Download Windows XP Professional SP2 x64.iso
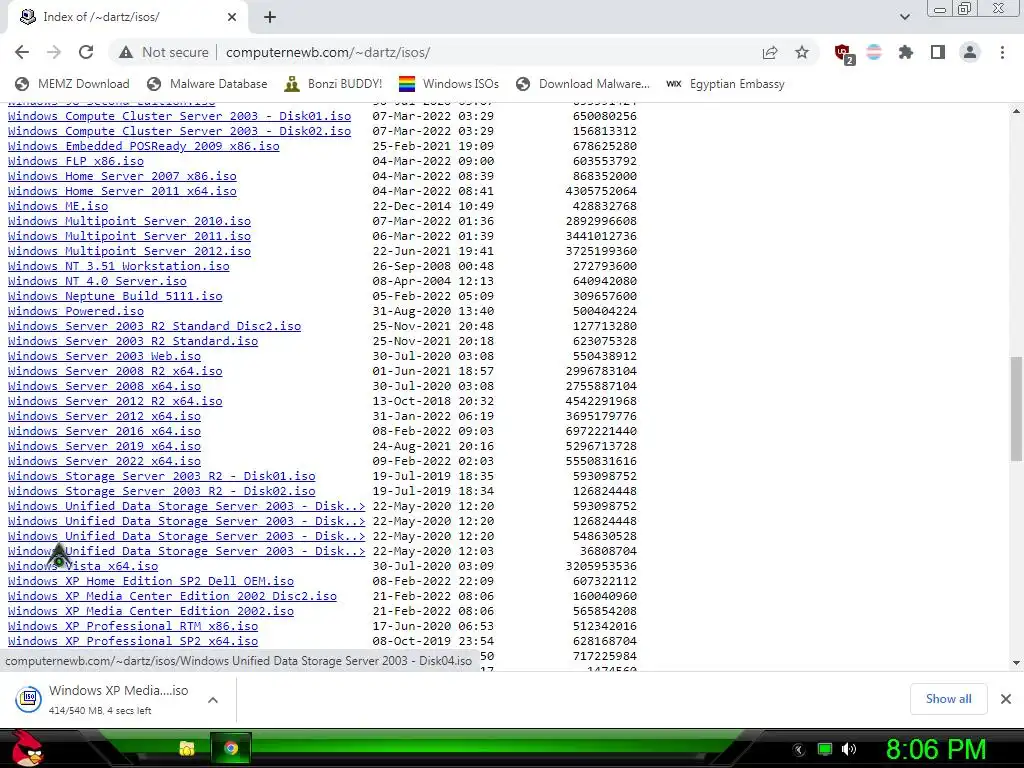Viewport: 1024px width, 768px height. 133,642
